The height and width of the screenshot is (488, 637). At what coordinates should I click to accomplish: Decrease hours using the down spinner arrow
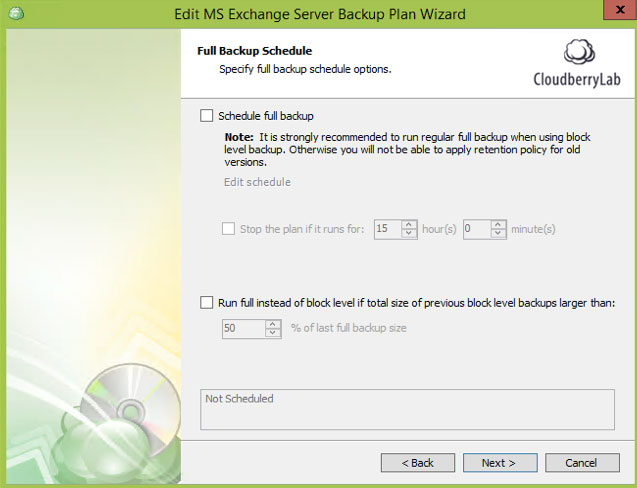point(409,234)
